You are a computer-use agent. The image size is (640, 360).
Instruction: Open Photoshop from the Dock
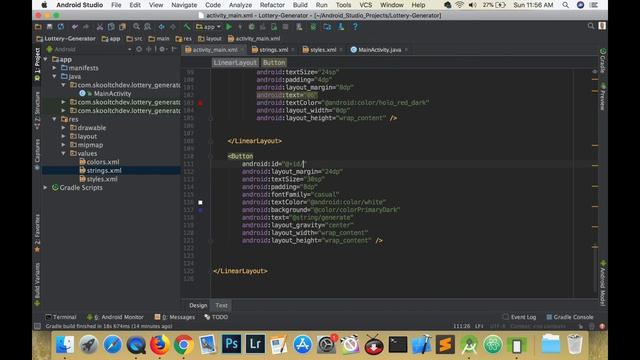coord(231,345)
